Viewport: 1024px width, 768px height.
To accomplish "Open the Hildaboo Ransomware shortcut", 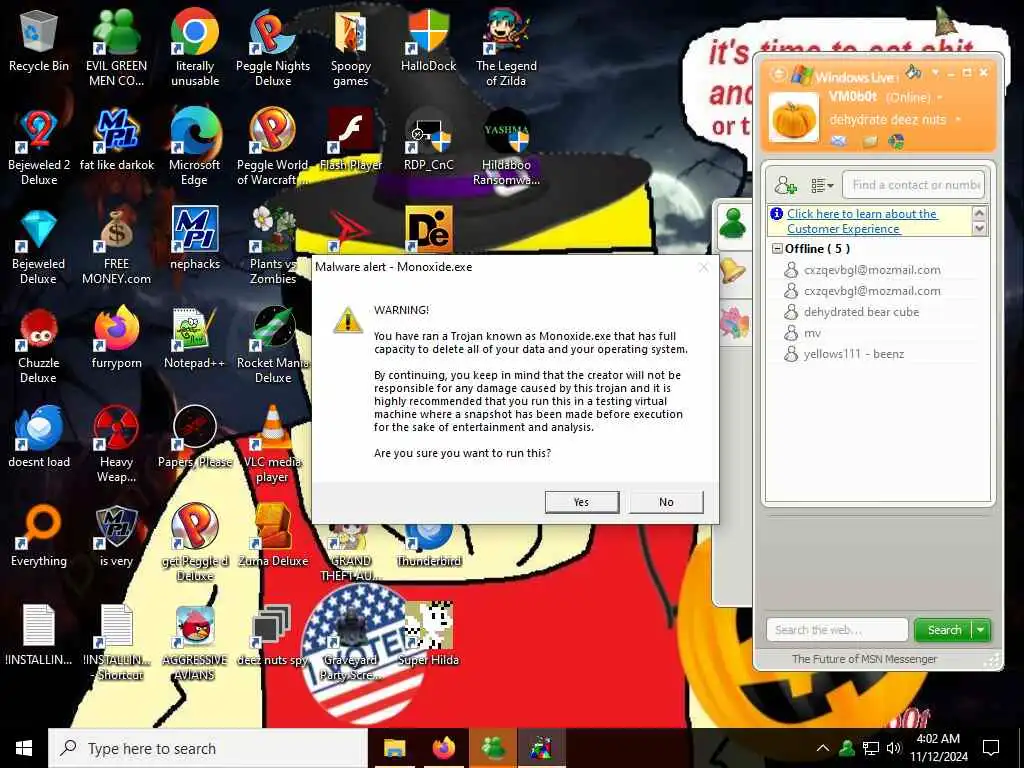I will click(x=506, y=146).
